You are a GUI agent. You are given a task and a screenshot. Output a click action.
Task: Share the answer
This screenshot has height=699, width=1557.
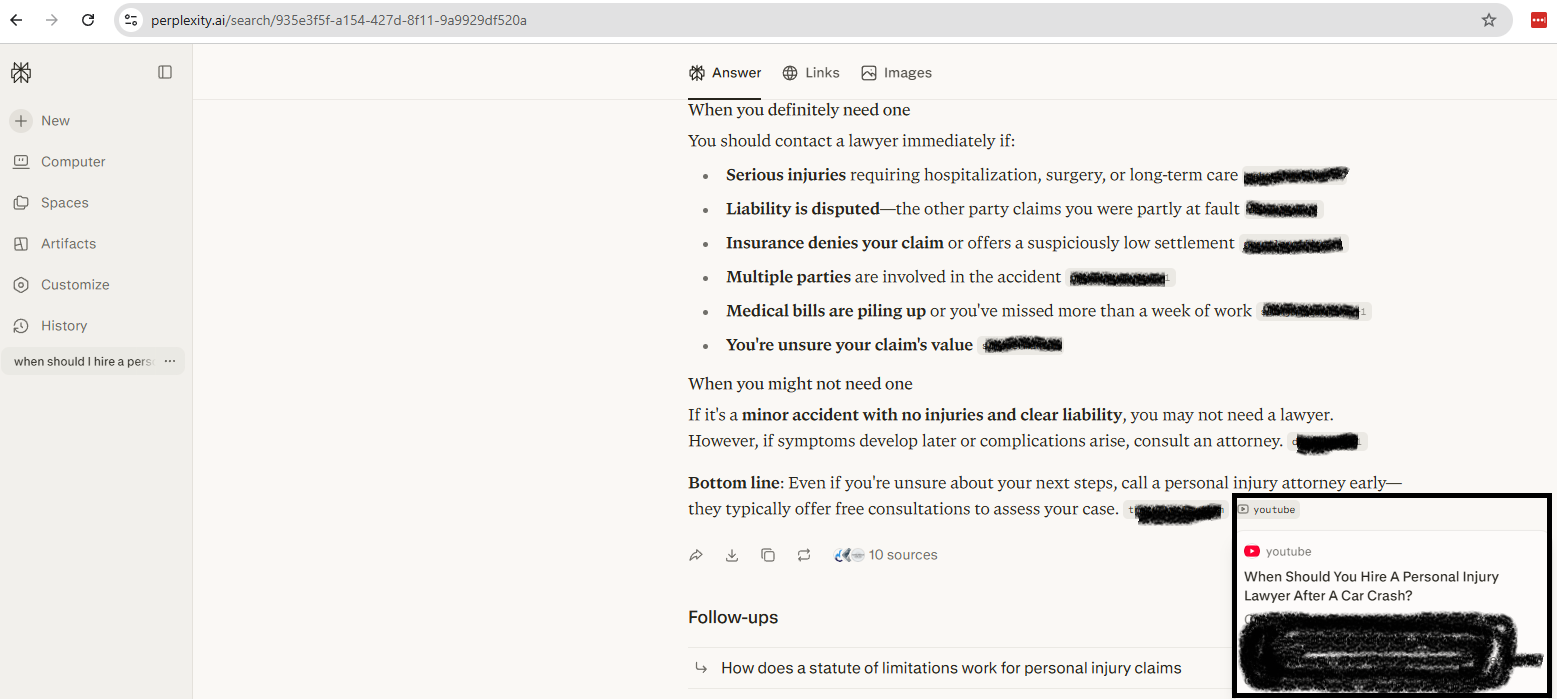696,555
